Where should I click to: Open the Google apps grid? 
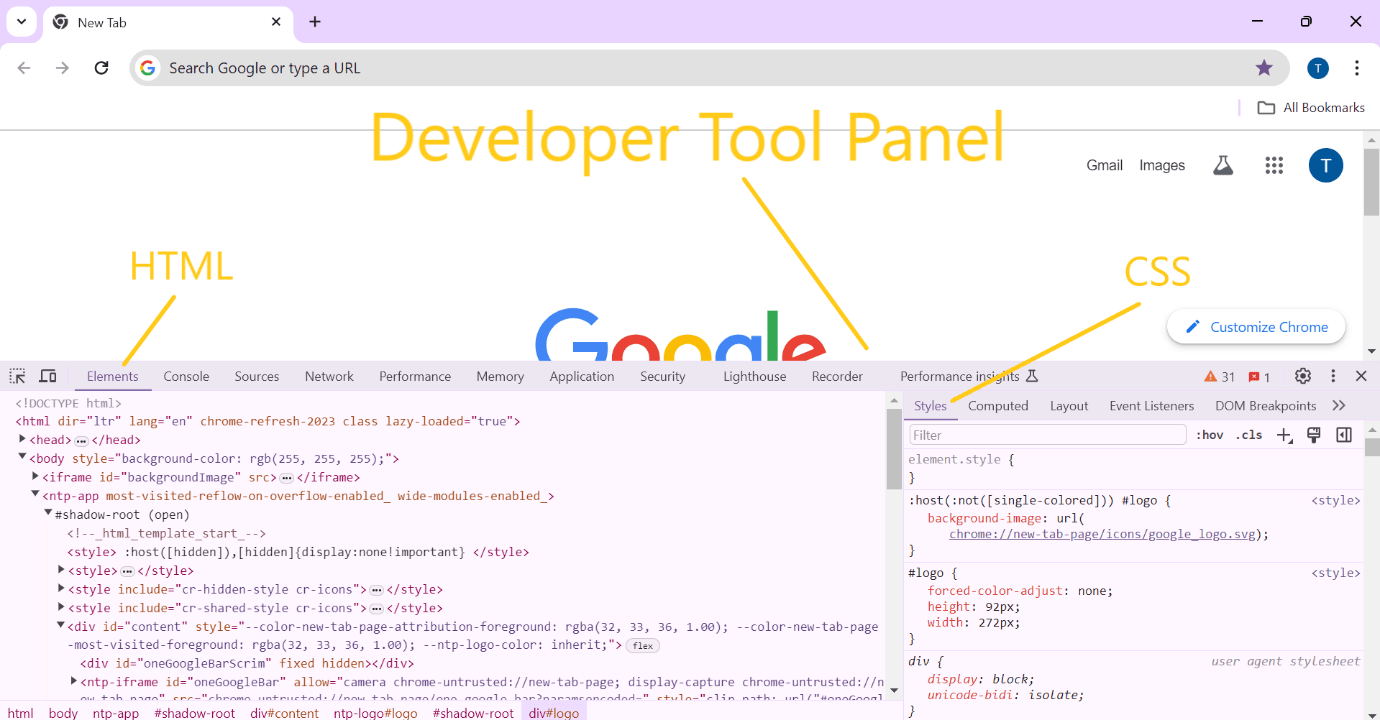[1274, 165]
